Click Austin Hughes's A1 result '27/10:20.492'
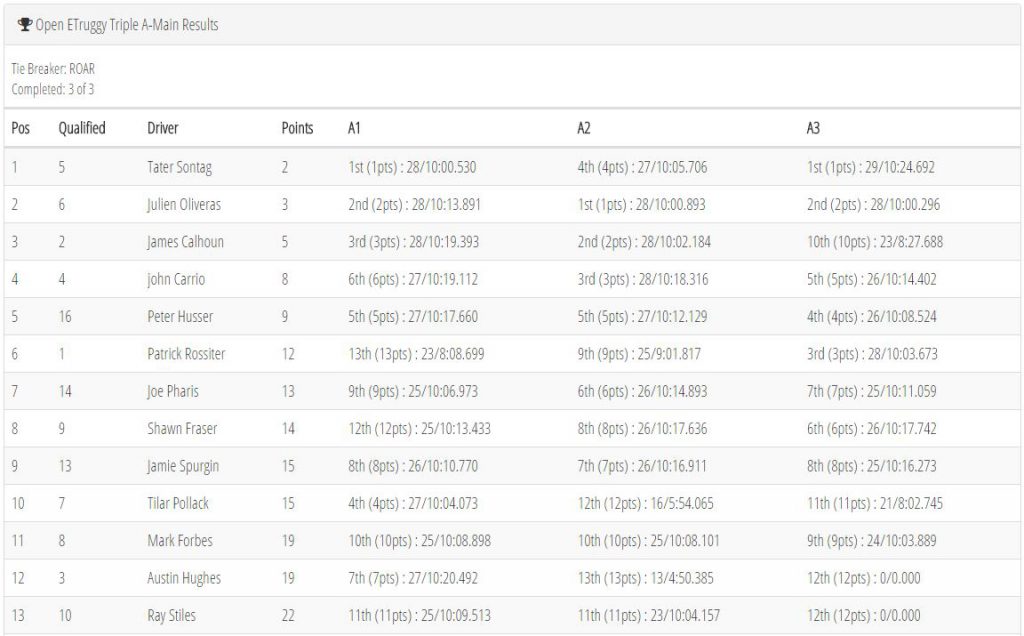1024x636 pixels. (x=443, y=578)
